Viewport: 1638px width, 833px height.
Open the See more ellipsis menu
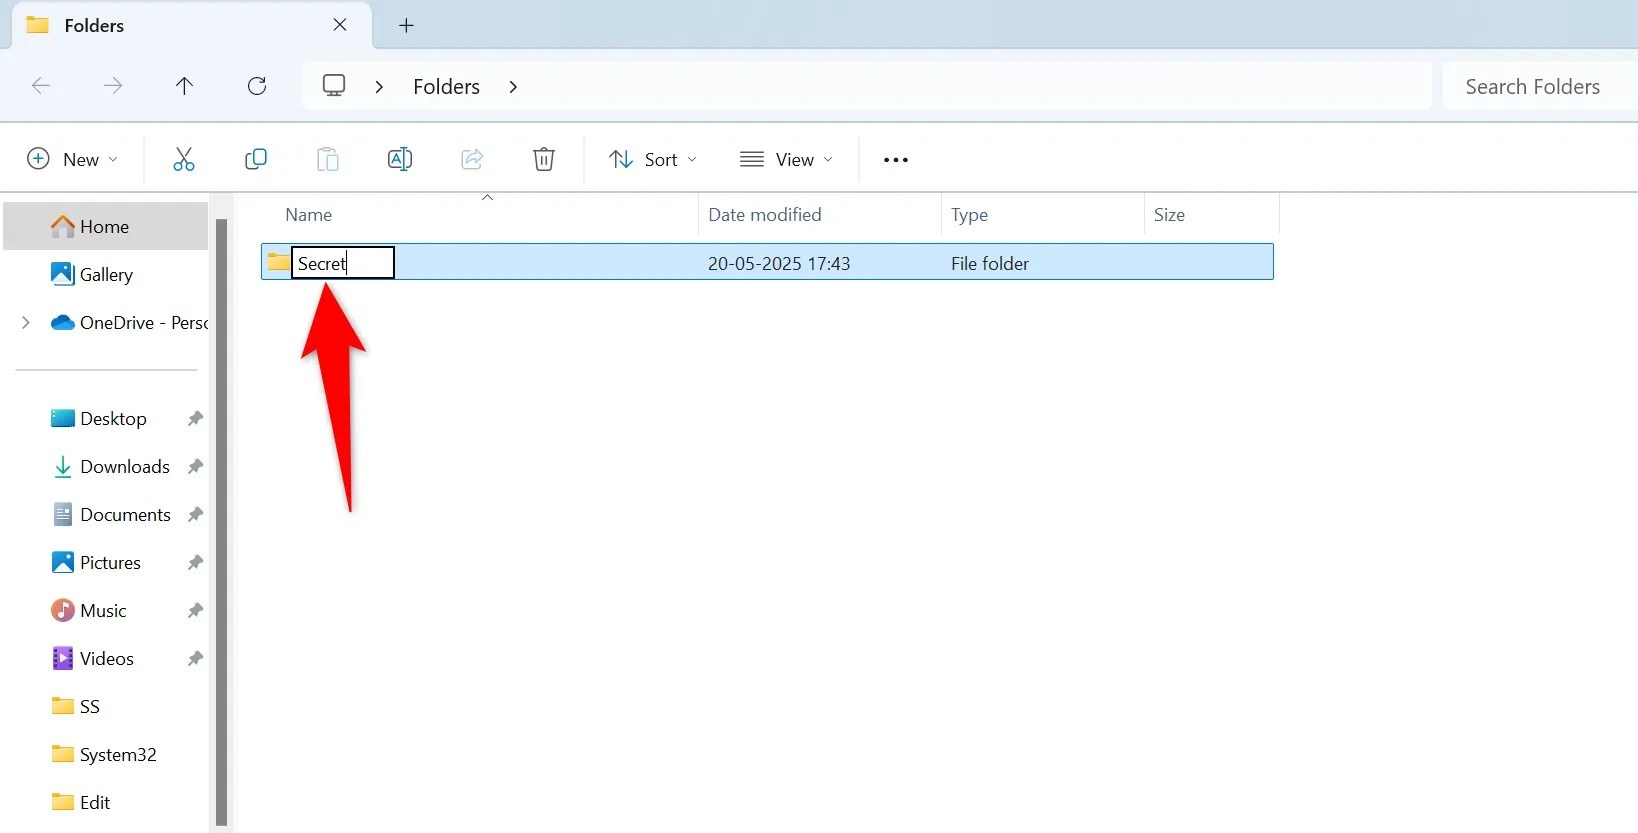point(896,160)
